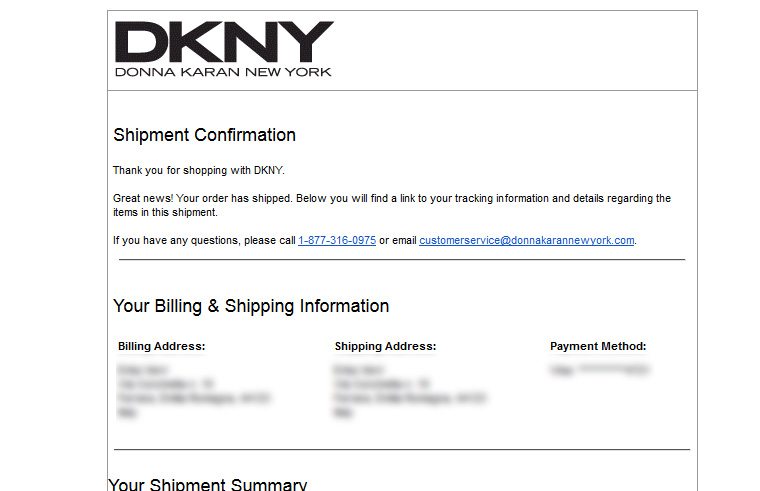Select the Payment Method label
760x491 pixels.
598,346
